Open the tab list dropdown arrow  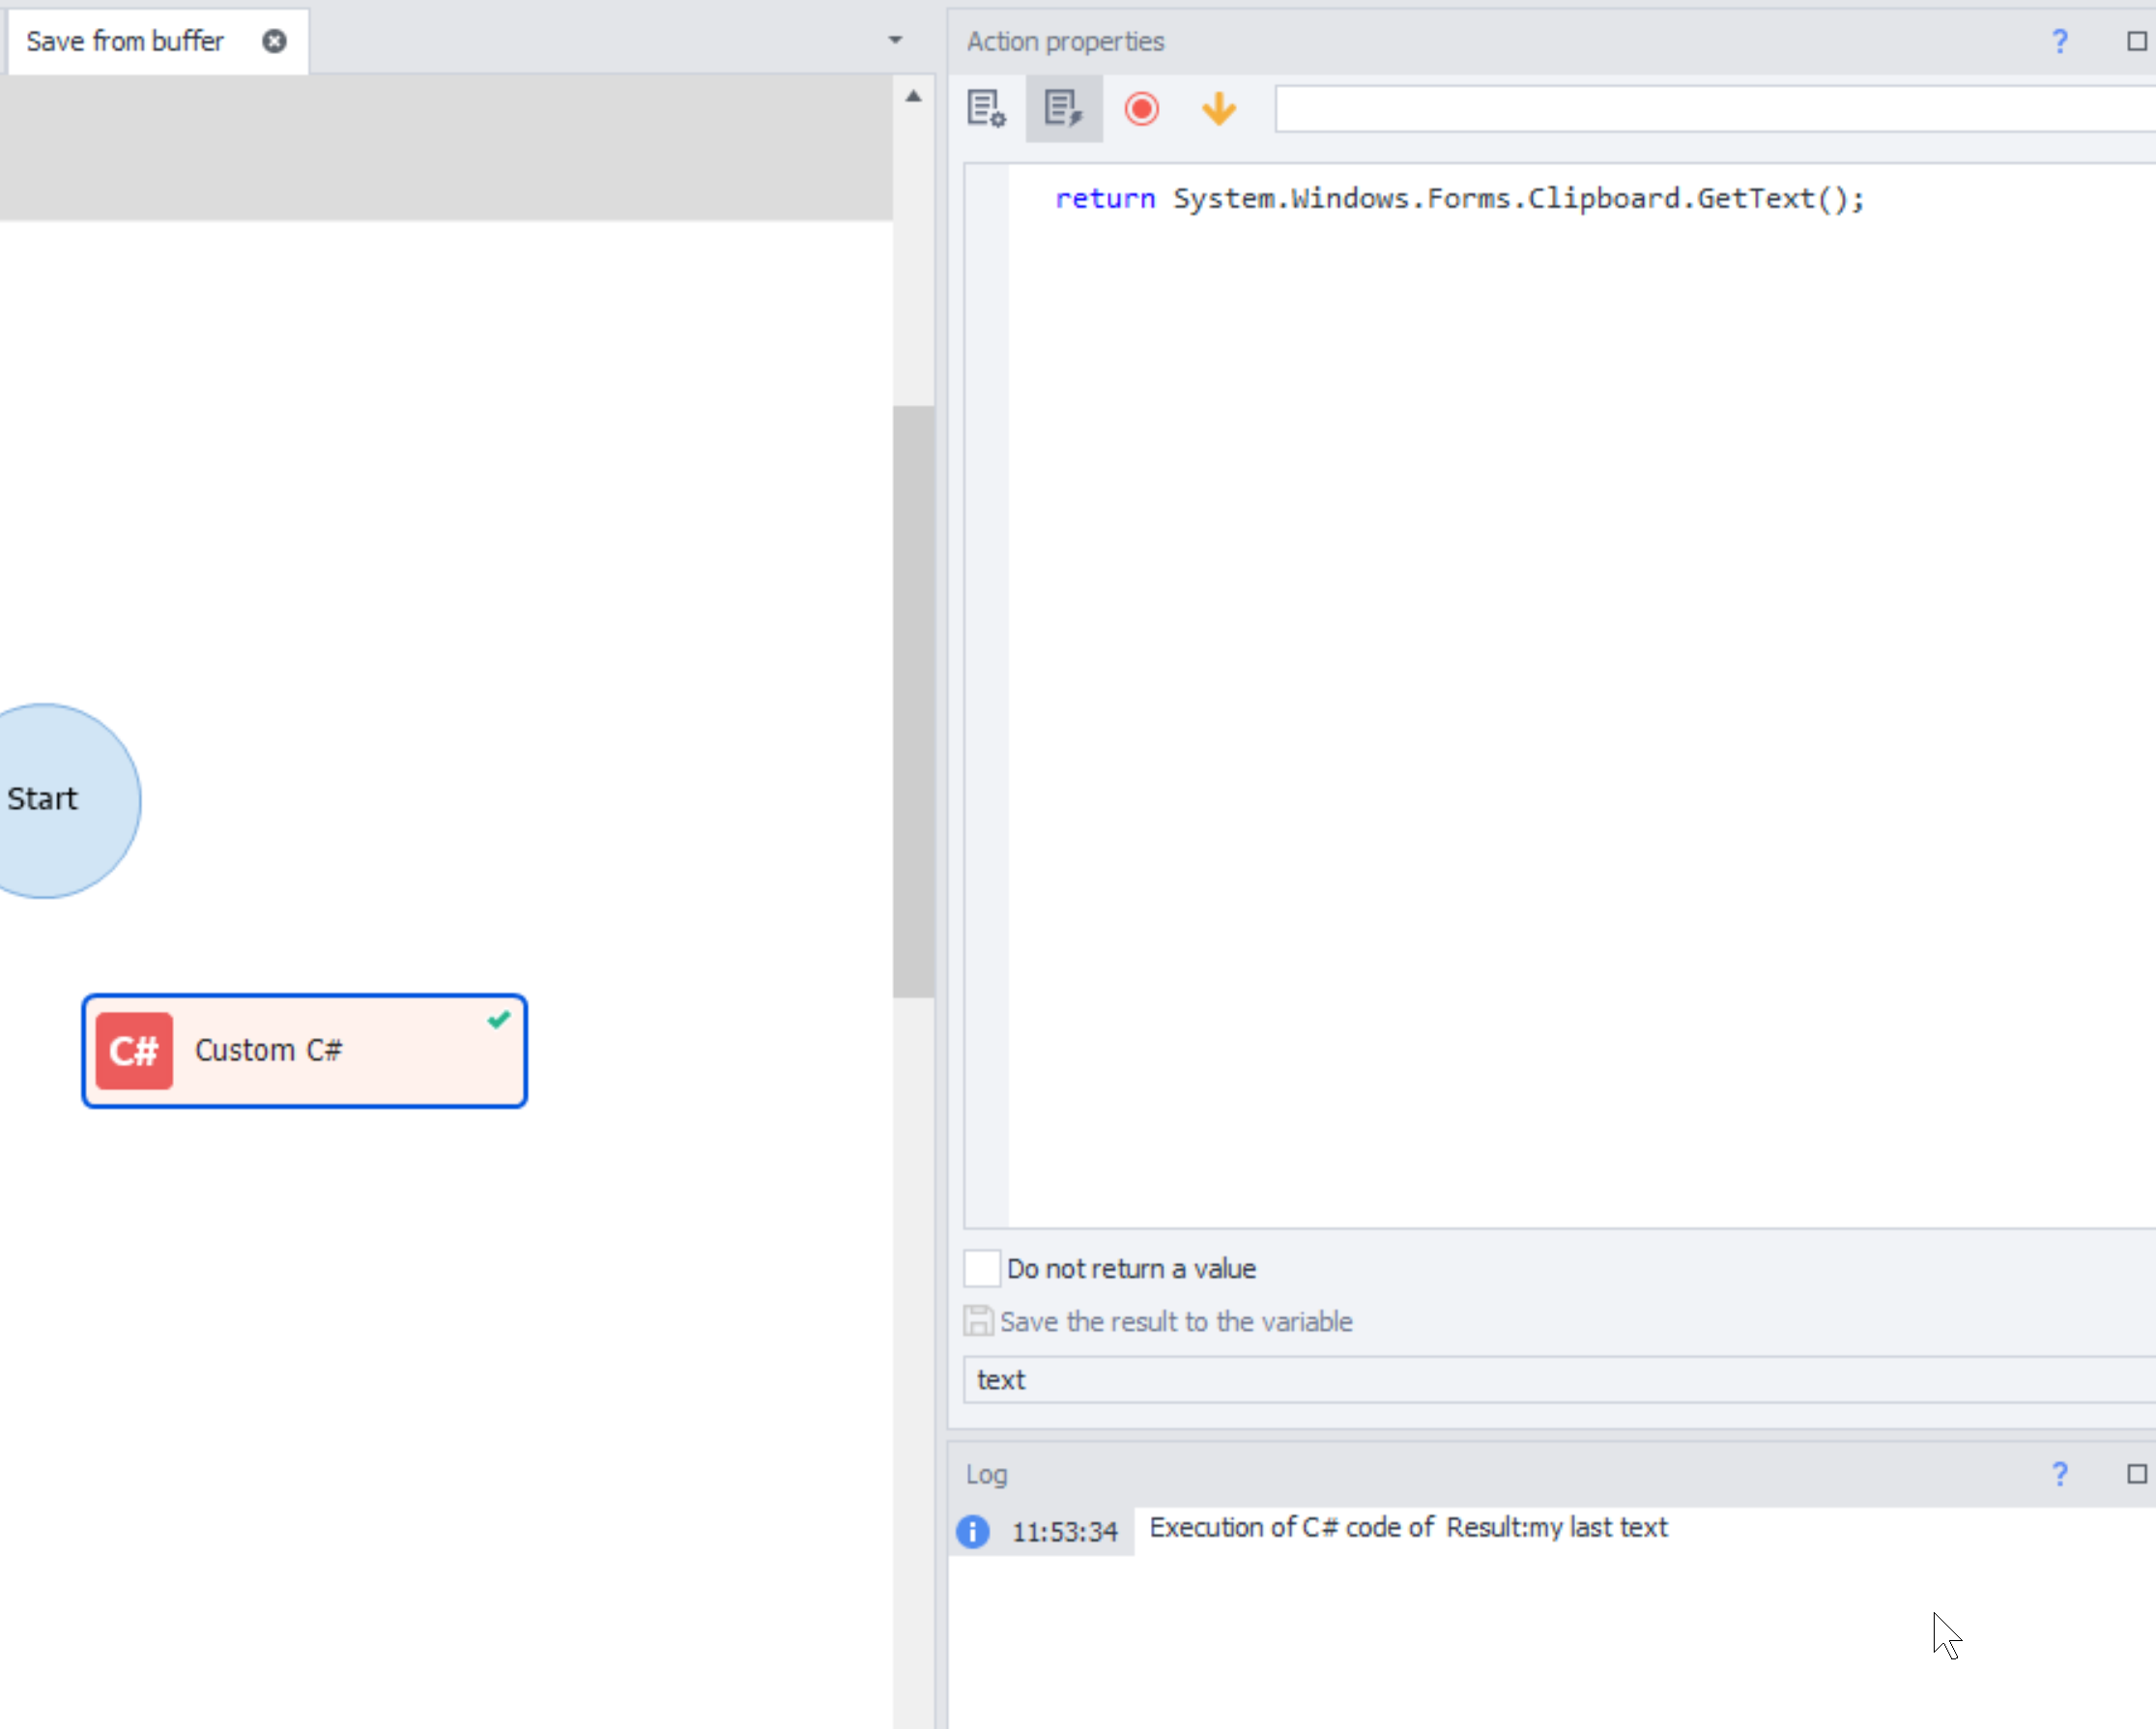895,40
